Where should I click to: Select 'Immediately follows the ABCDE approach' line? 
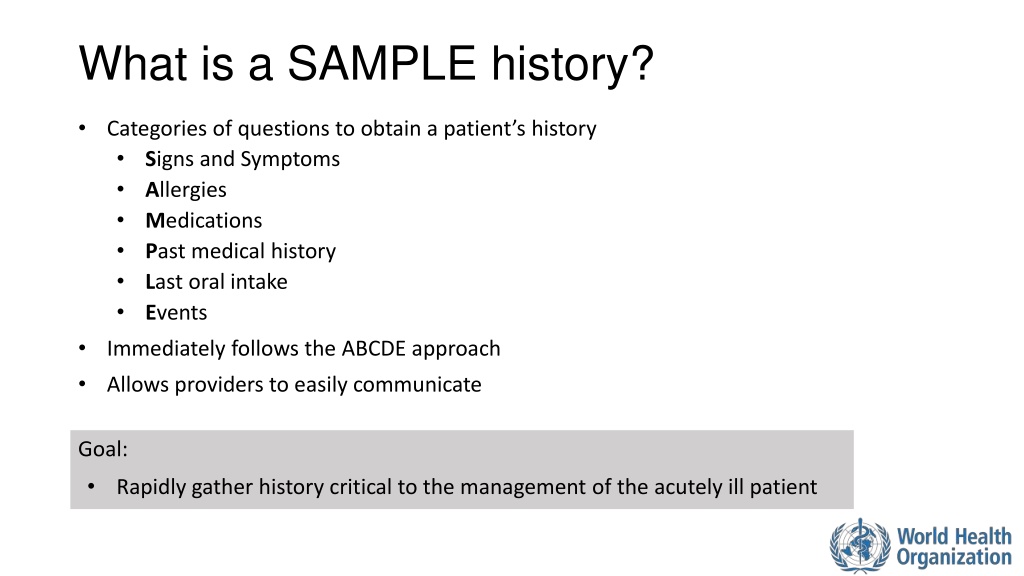(304, 349)
